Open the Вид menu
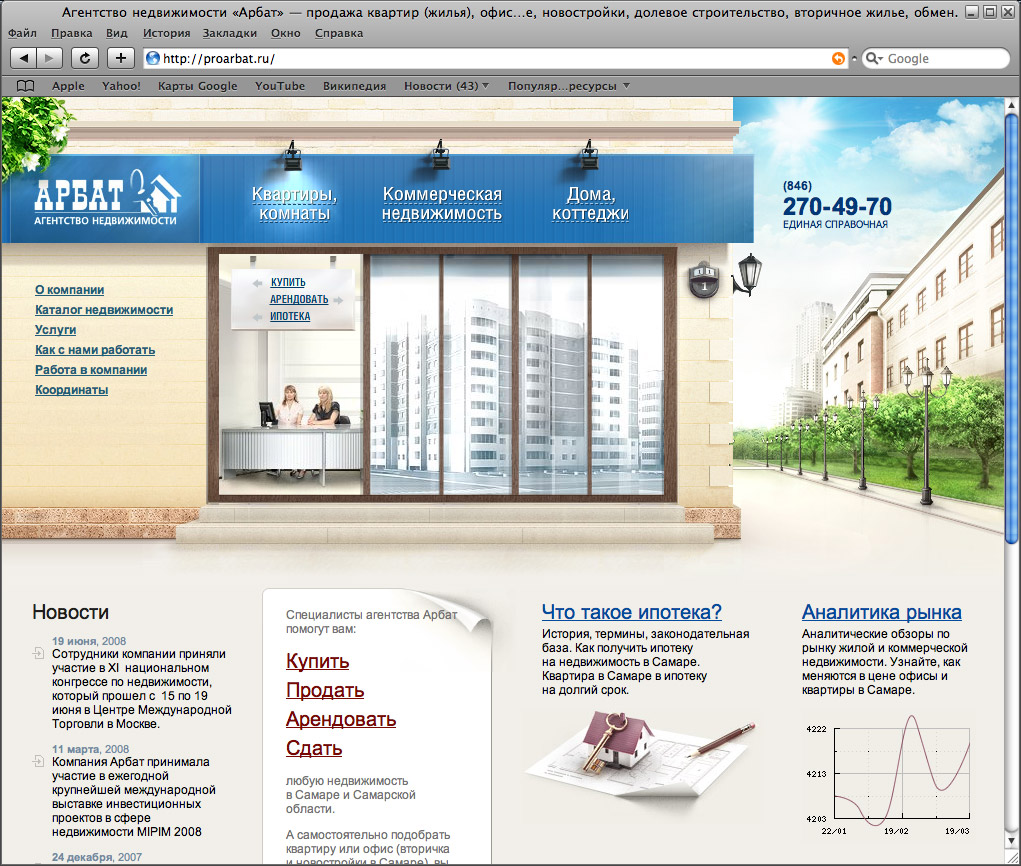The height and width of the screenshot is (866, 1021). click(117, 33)
